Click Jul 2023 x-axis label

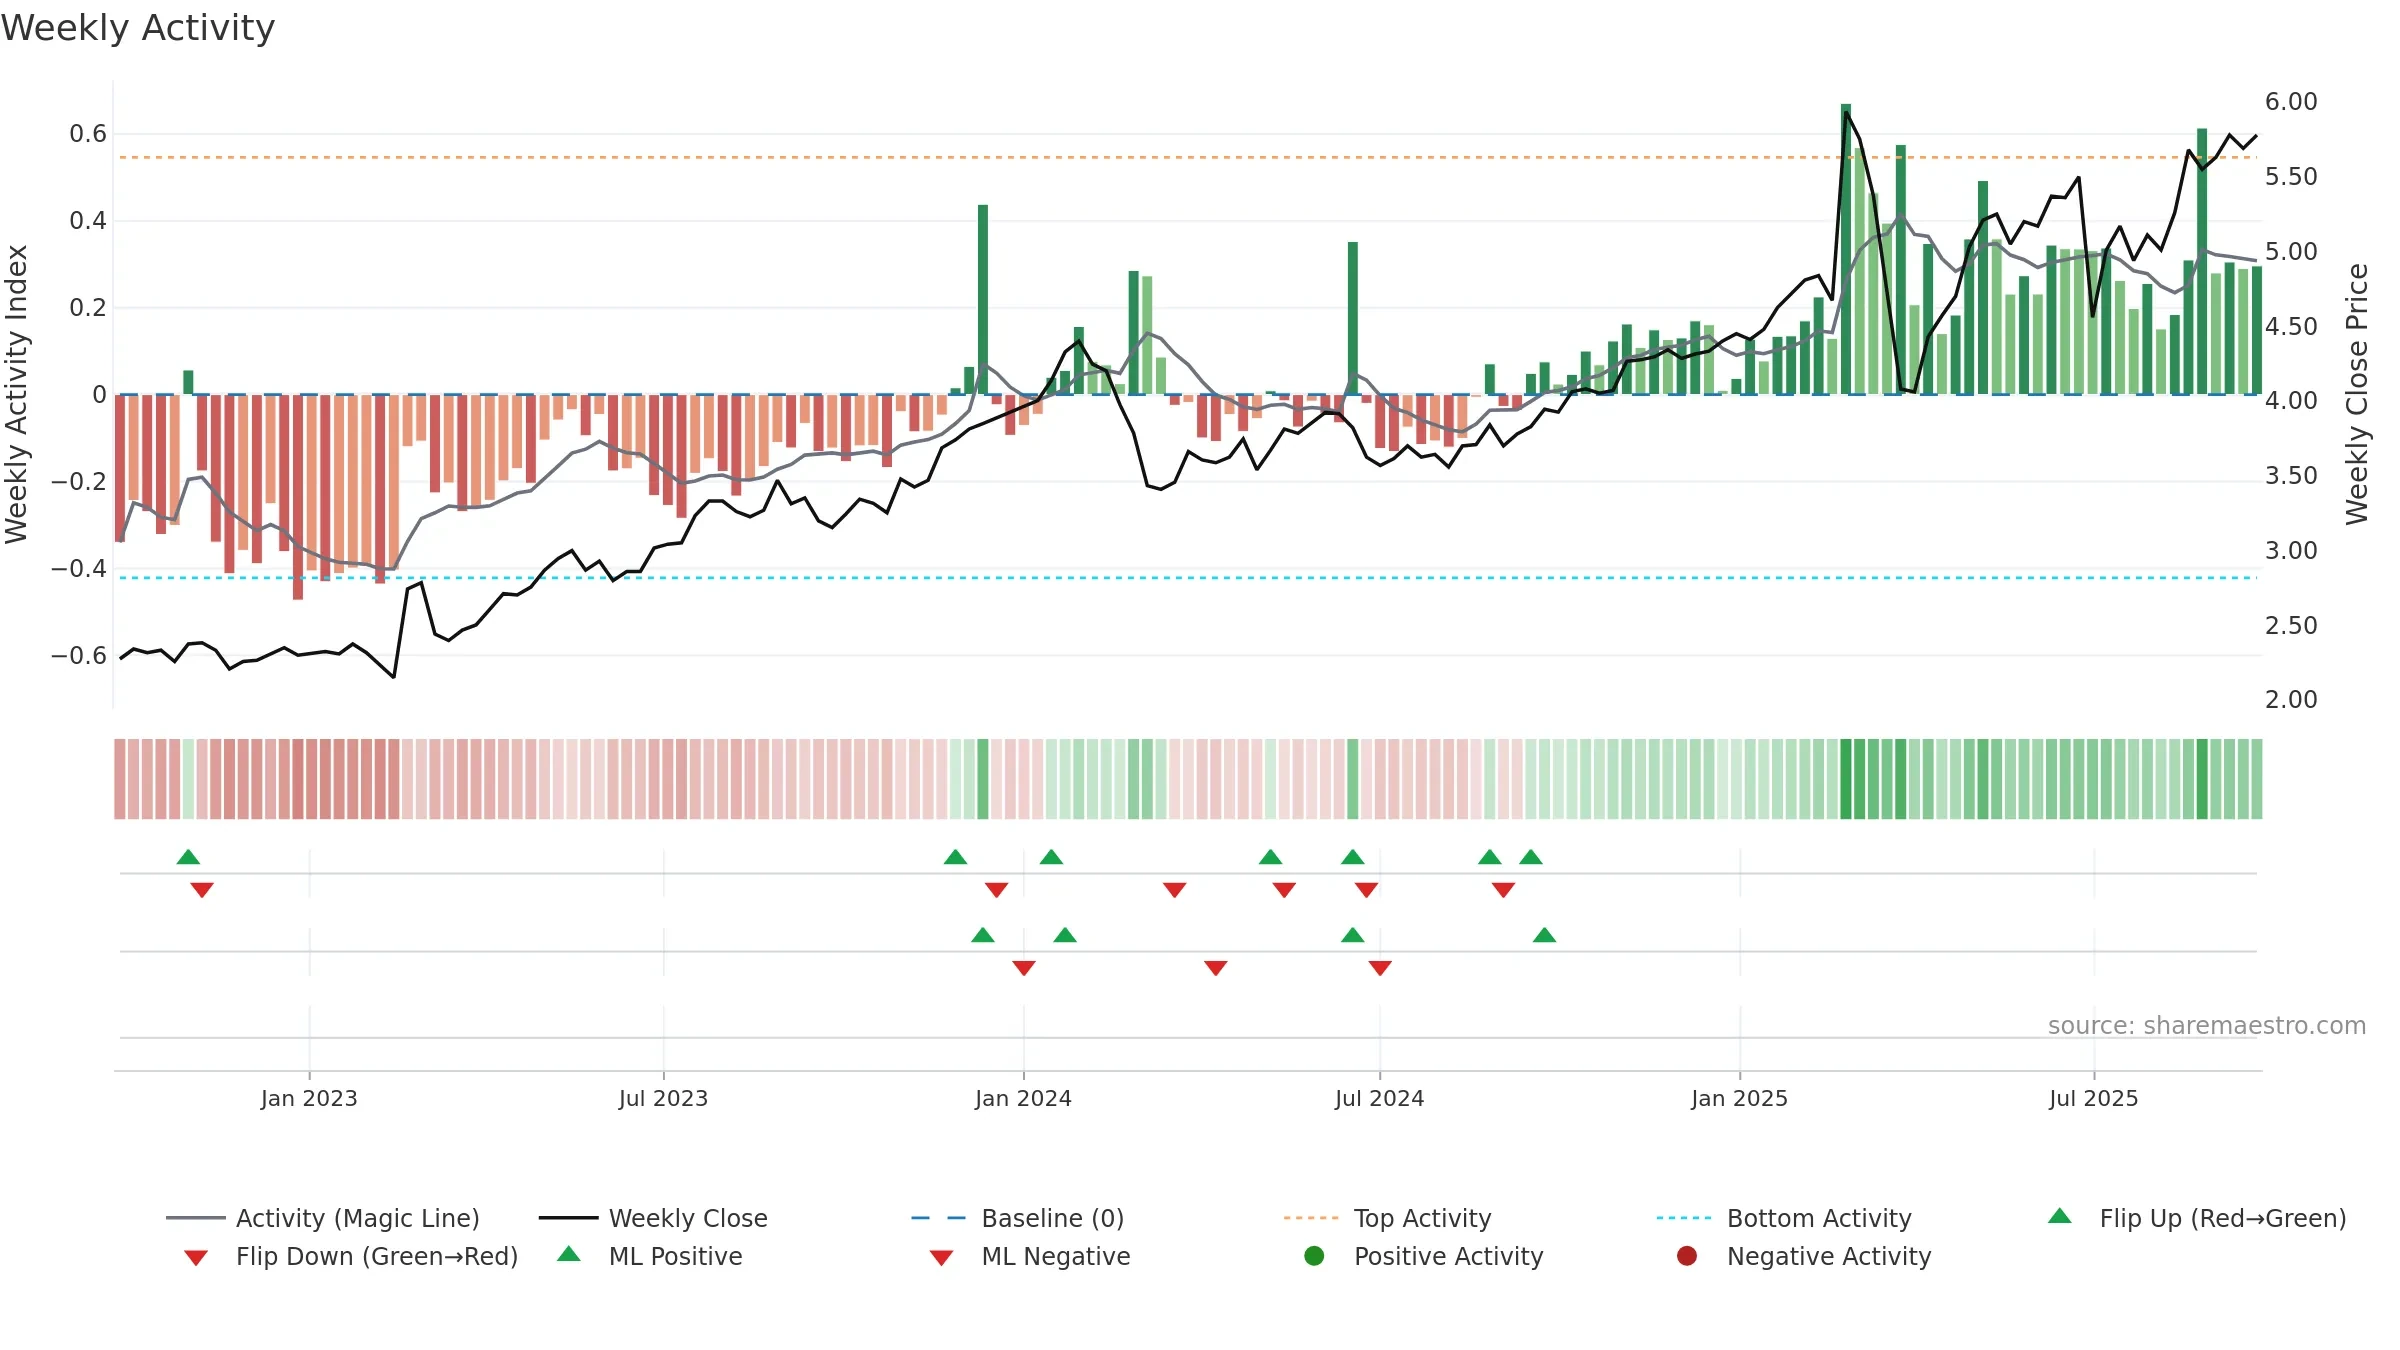tap(663, 1098)
